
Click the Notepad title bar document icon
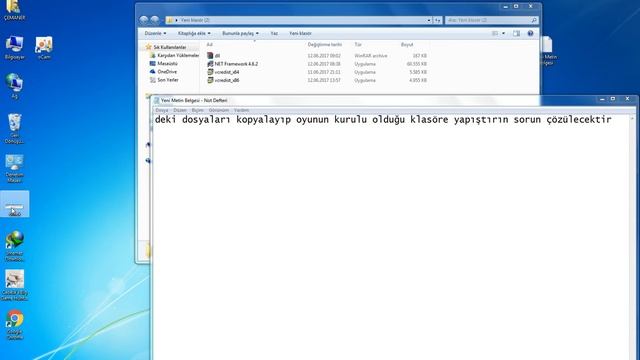[156, 100]
